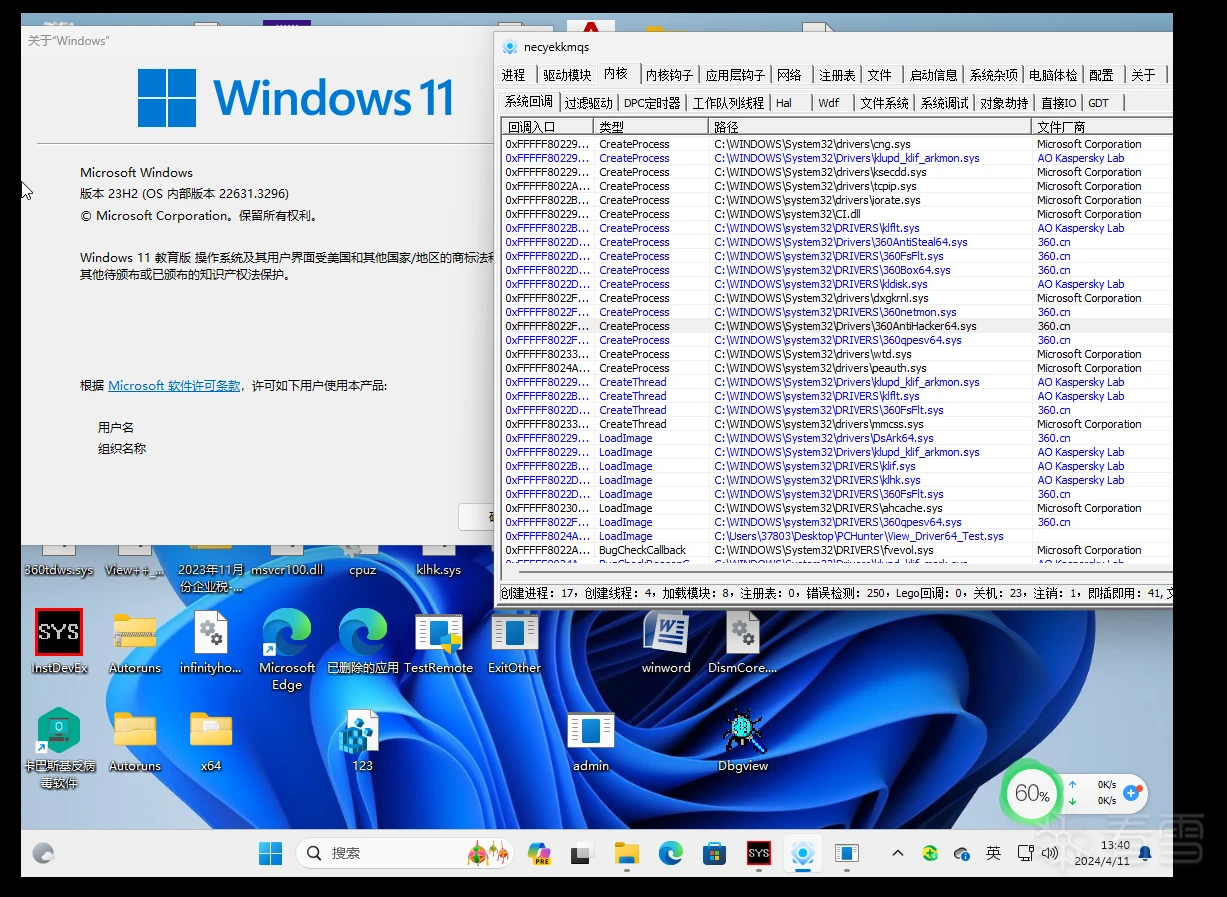Viewport: 1227px width, 897px height.
Task: Open the Microsoft 软件许可条款 link
Action: pyautogui.click(x=174, y=385)
